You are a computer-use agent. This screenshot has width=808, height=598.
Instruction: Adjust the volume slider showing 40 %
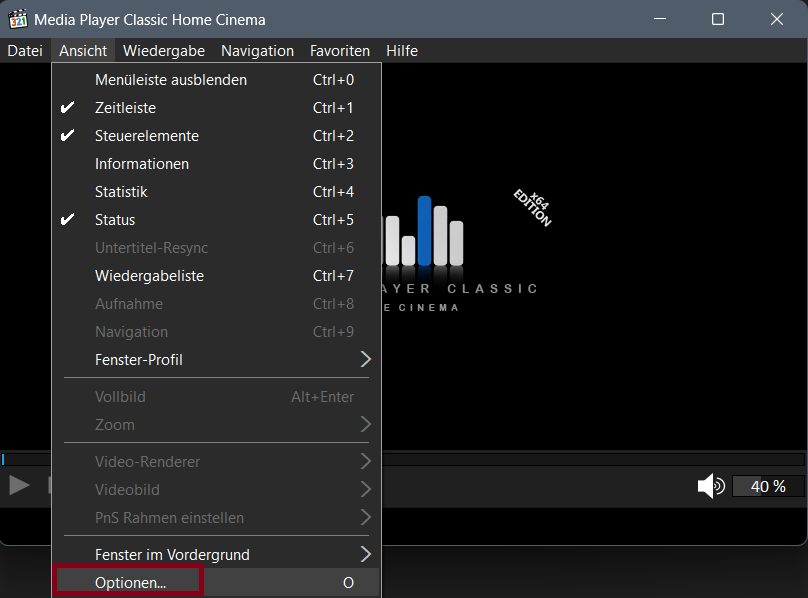coord(768,486)
